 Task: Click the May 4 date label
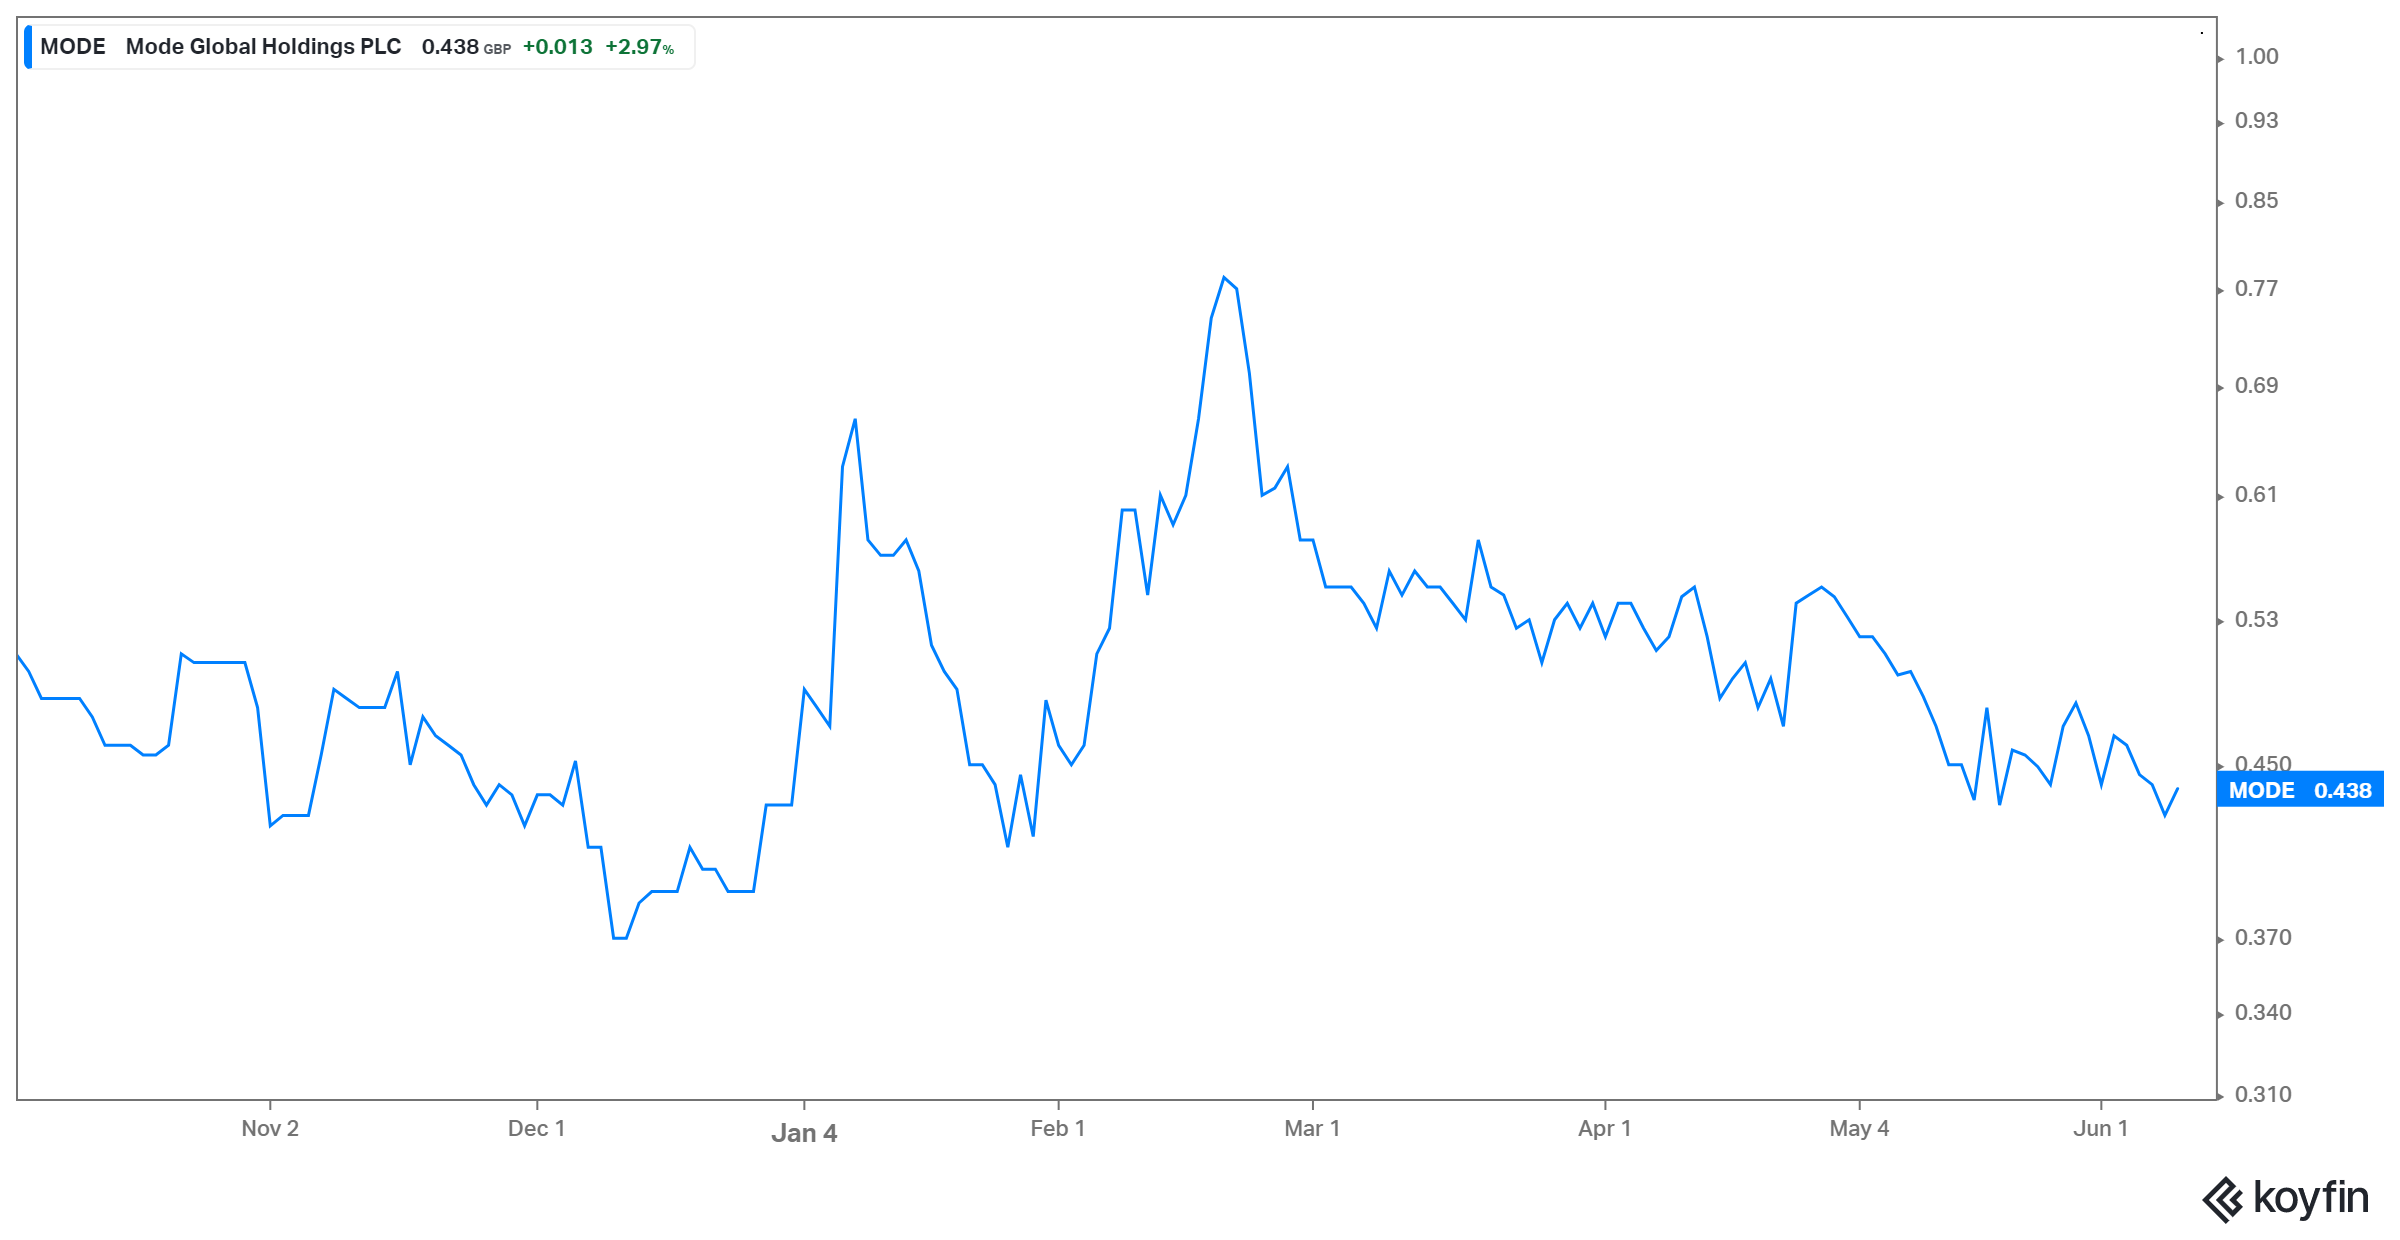[x=1859, y=1128]
